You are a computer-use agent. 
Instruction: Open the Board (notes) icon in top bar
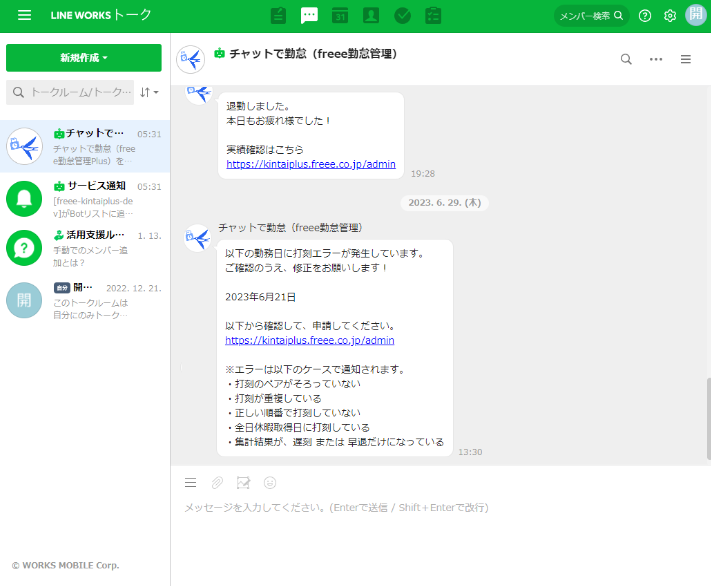point(278,15)
